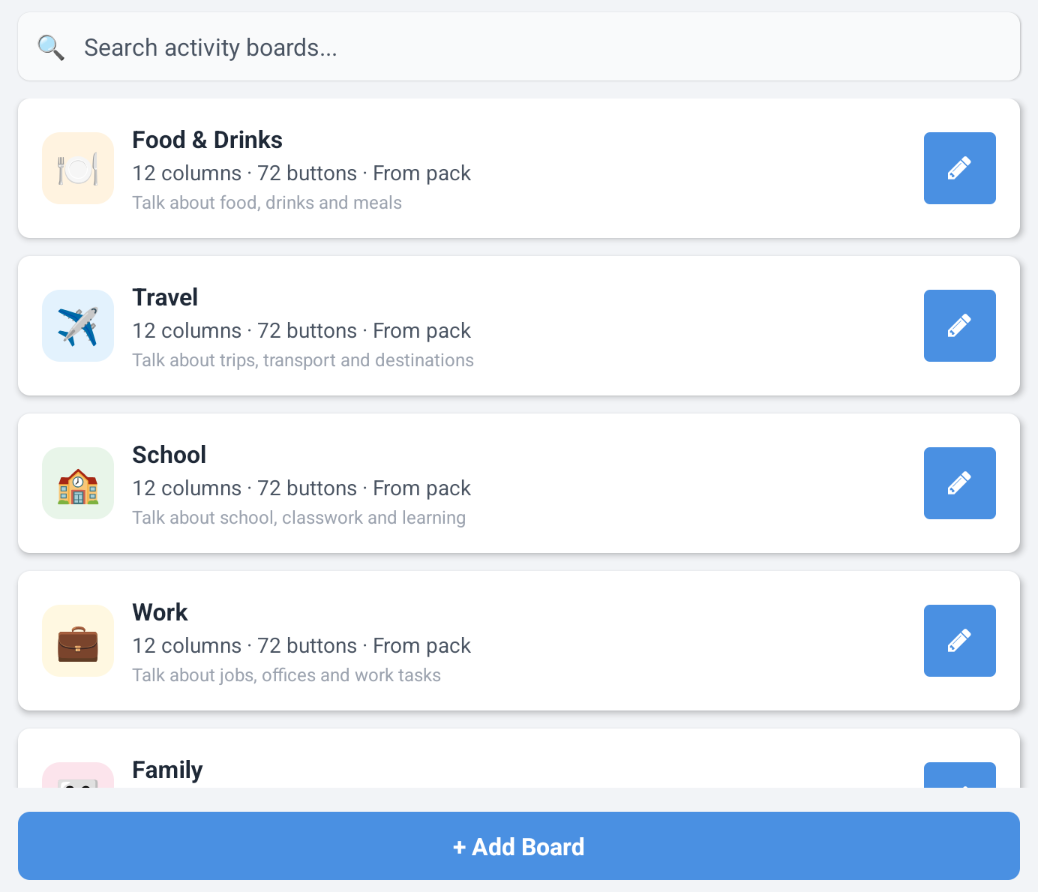Click the Food & Drinks plate icon
The image size is (1038, 892).
coord(78,168)
